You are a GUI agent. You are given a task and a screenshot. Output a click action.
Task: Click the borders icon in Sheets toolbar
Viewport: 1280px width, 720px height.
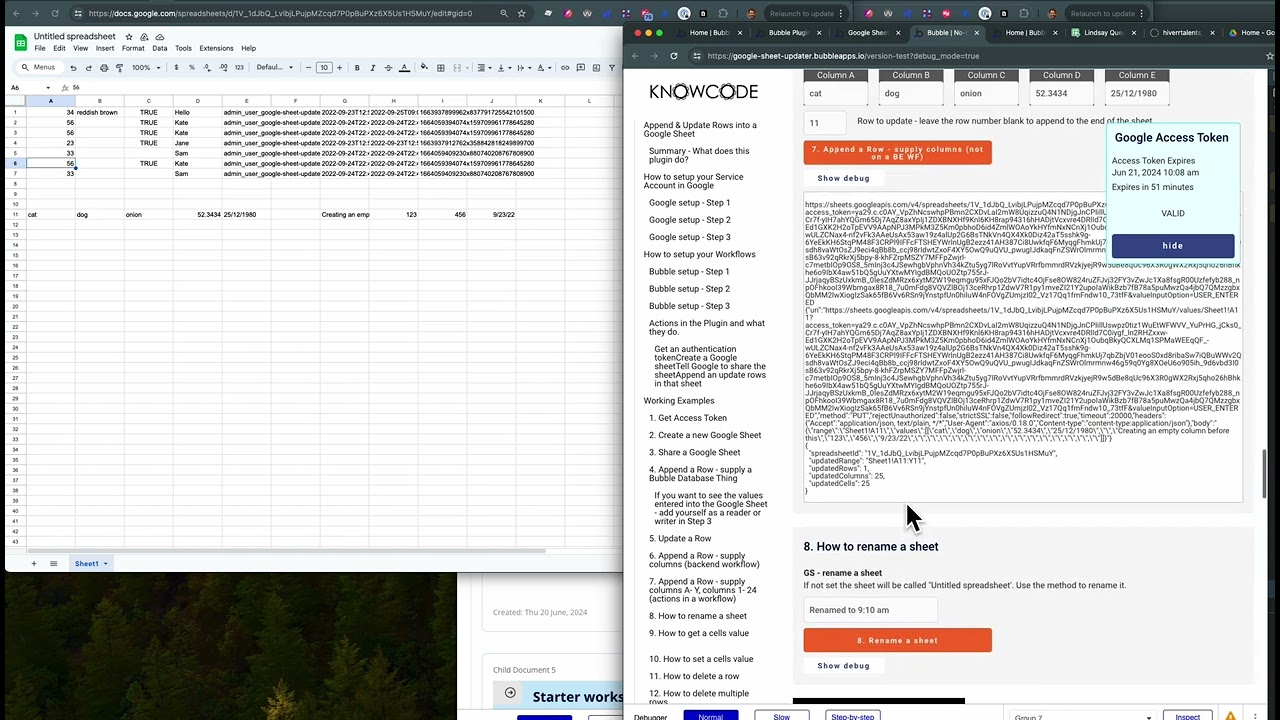[x=441, y=68]
